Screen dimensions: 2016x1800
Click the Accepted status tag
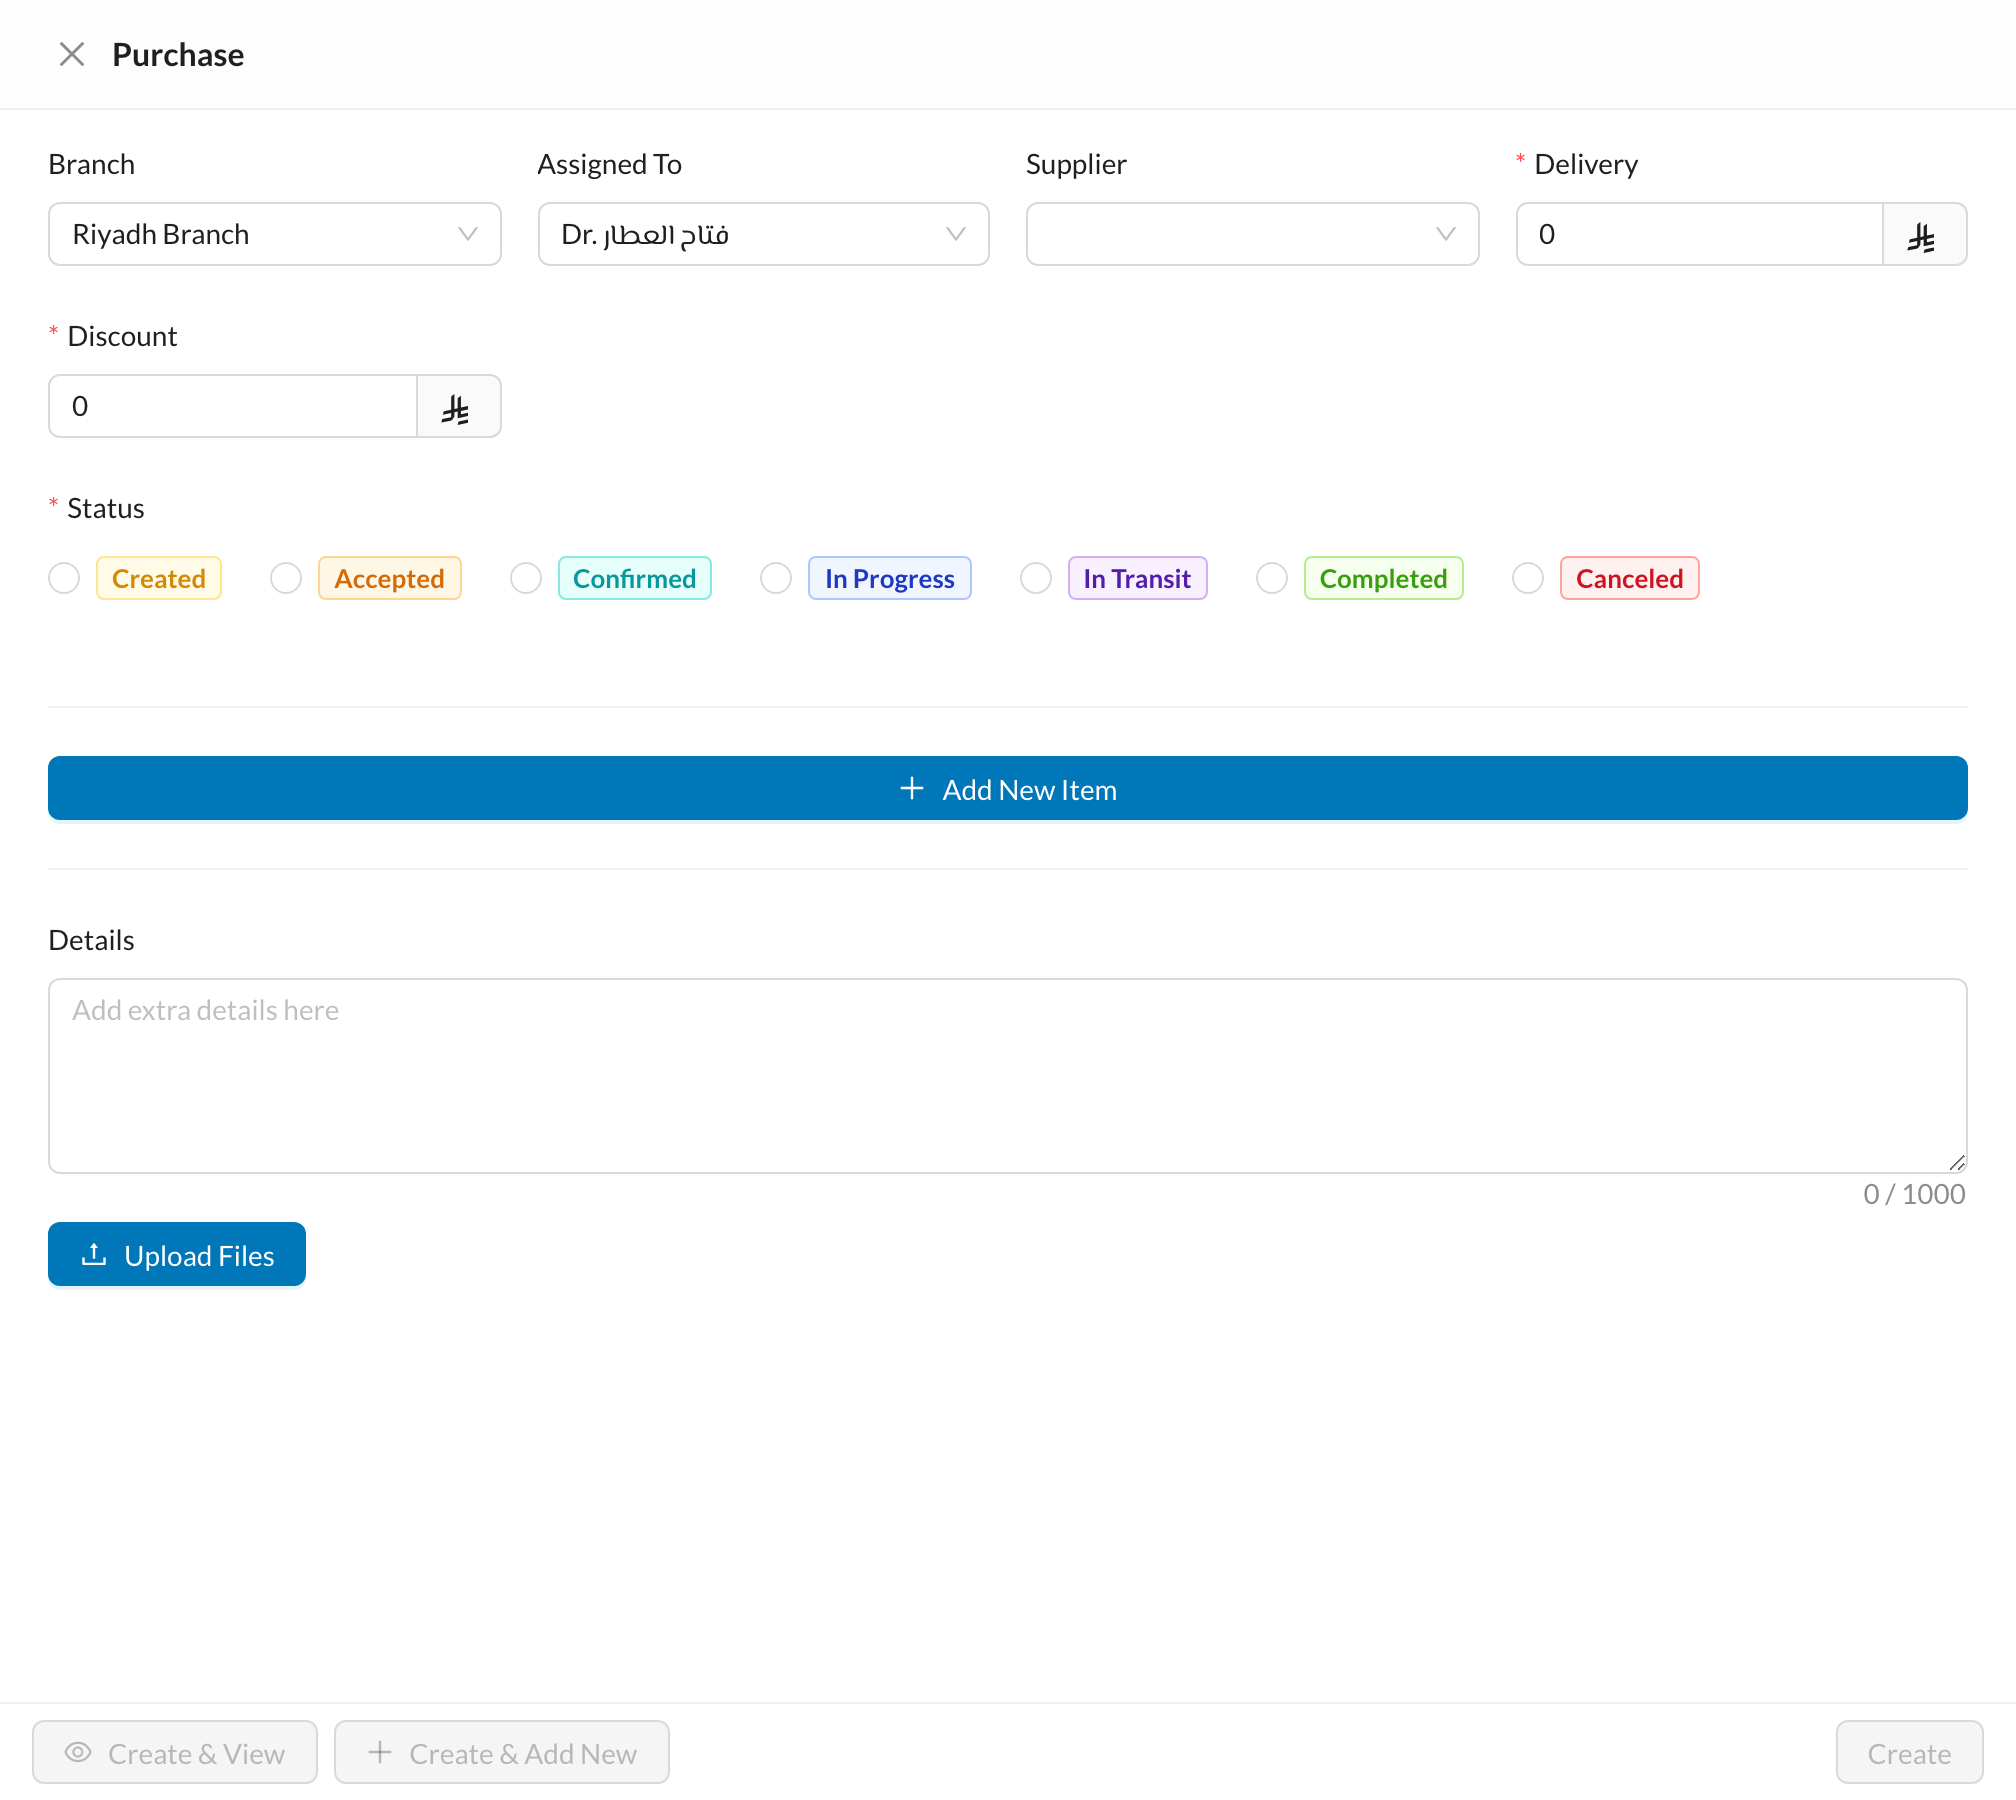390,578
